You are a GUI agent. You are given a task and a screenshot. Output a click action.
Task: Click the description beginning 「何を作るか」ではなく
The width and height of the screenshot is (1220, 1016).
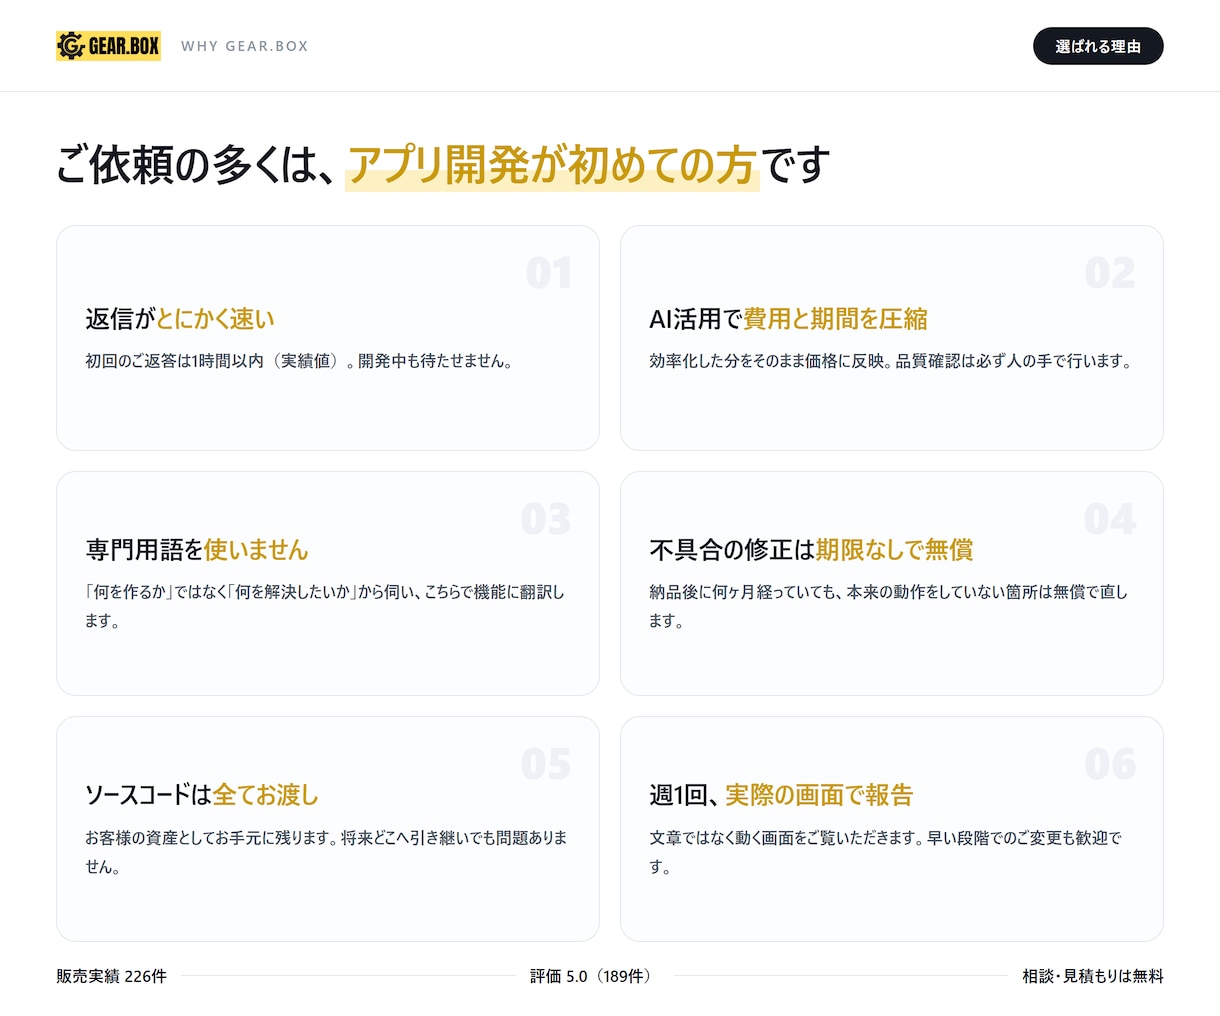point(325,606)
